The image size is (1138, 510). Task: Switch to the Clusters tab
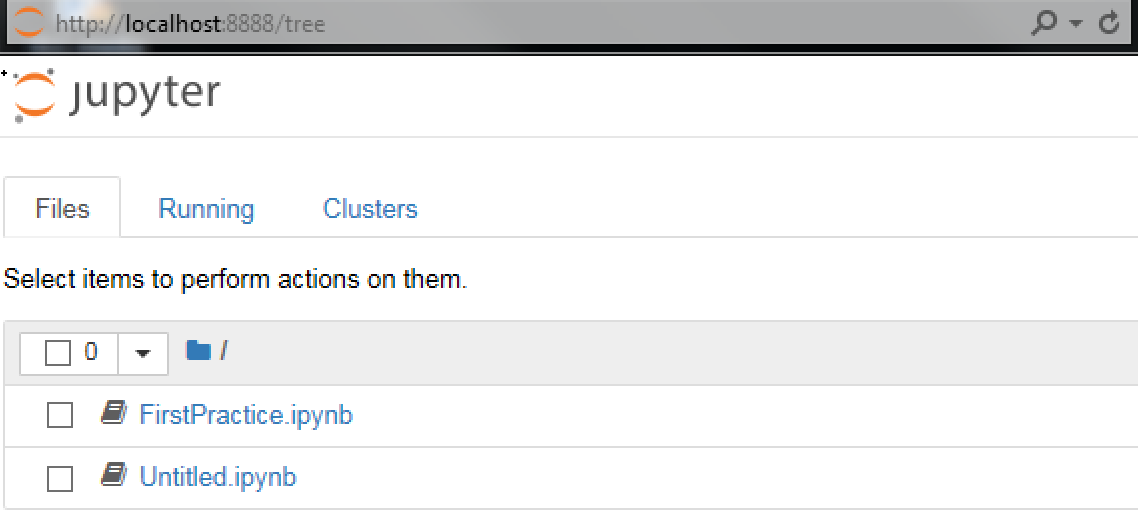(x=370, y=209)
